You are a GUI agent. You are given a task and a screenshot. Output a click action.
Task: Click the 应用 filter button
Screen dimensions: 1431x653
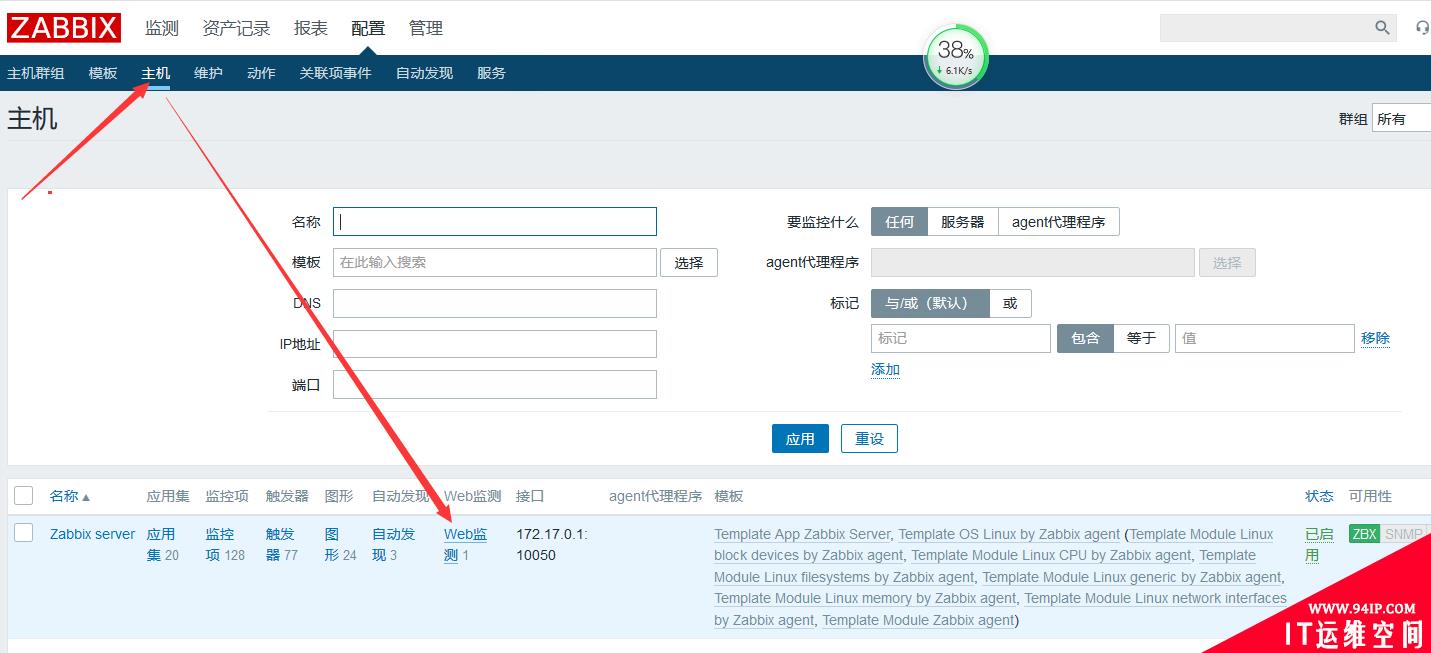coord(800,438)
